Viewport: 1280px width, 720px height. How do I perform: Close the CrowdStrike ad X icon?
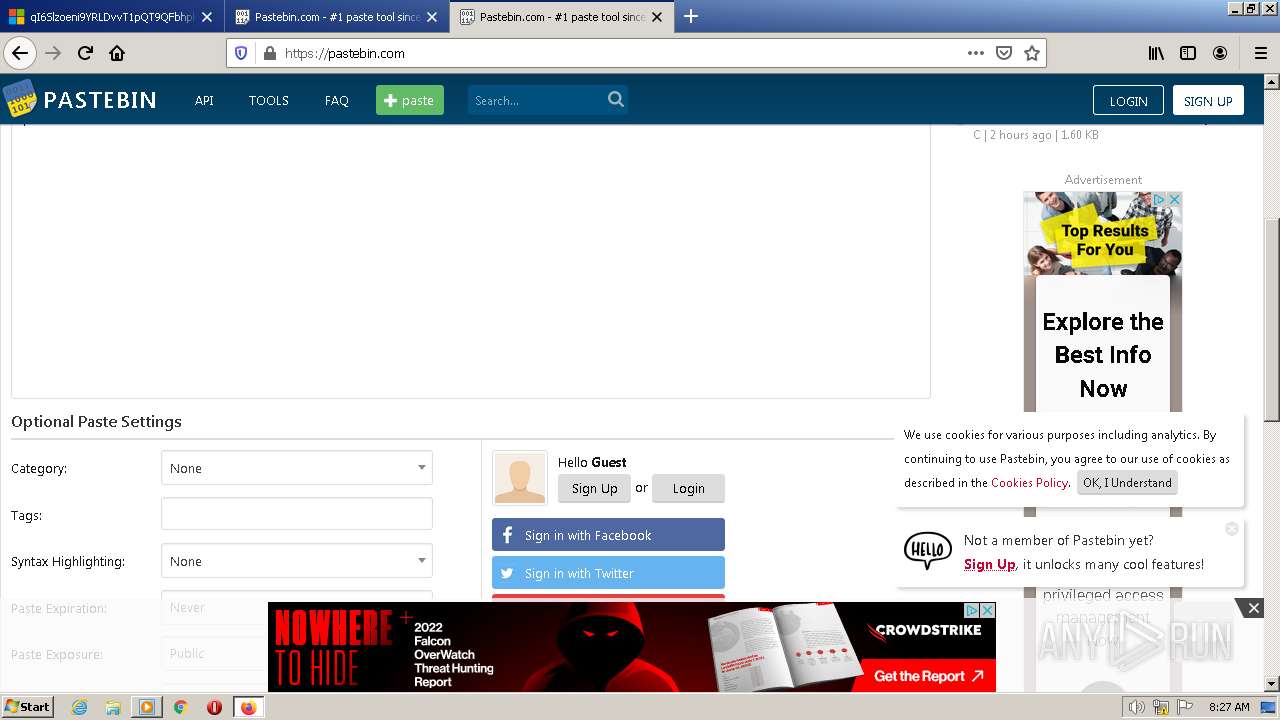tap(988, 610)
